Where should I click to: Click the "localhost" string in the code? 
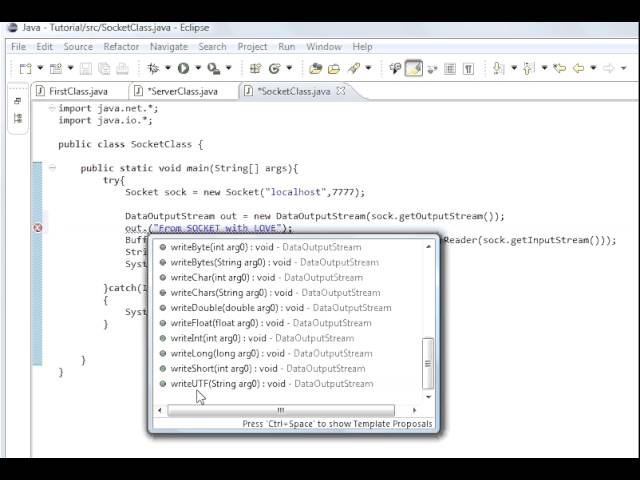coord(296,192)
